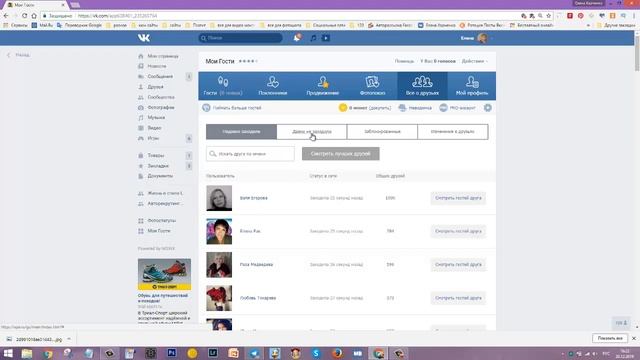Click the Назад back link
Screen dimensions: 640x360
pyautogui.click(x=22, y=55)
